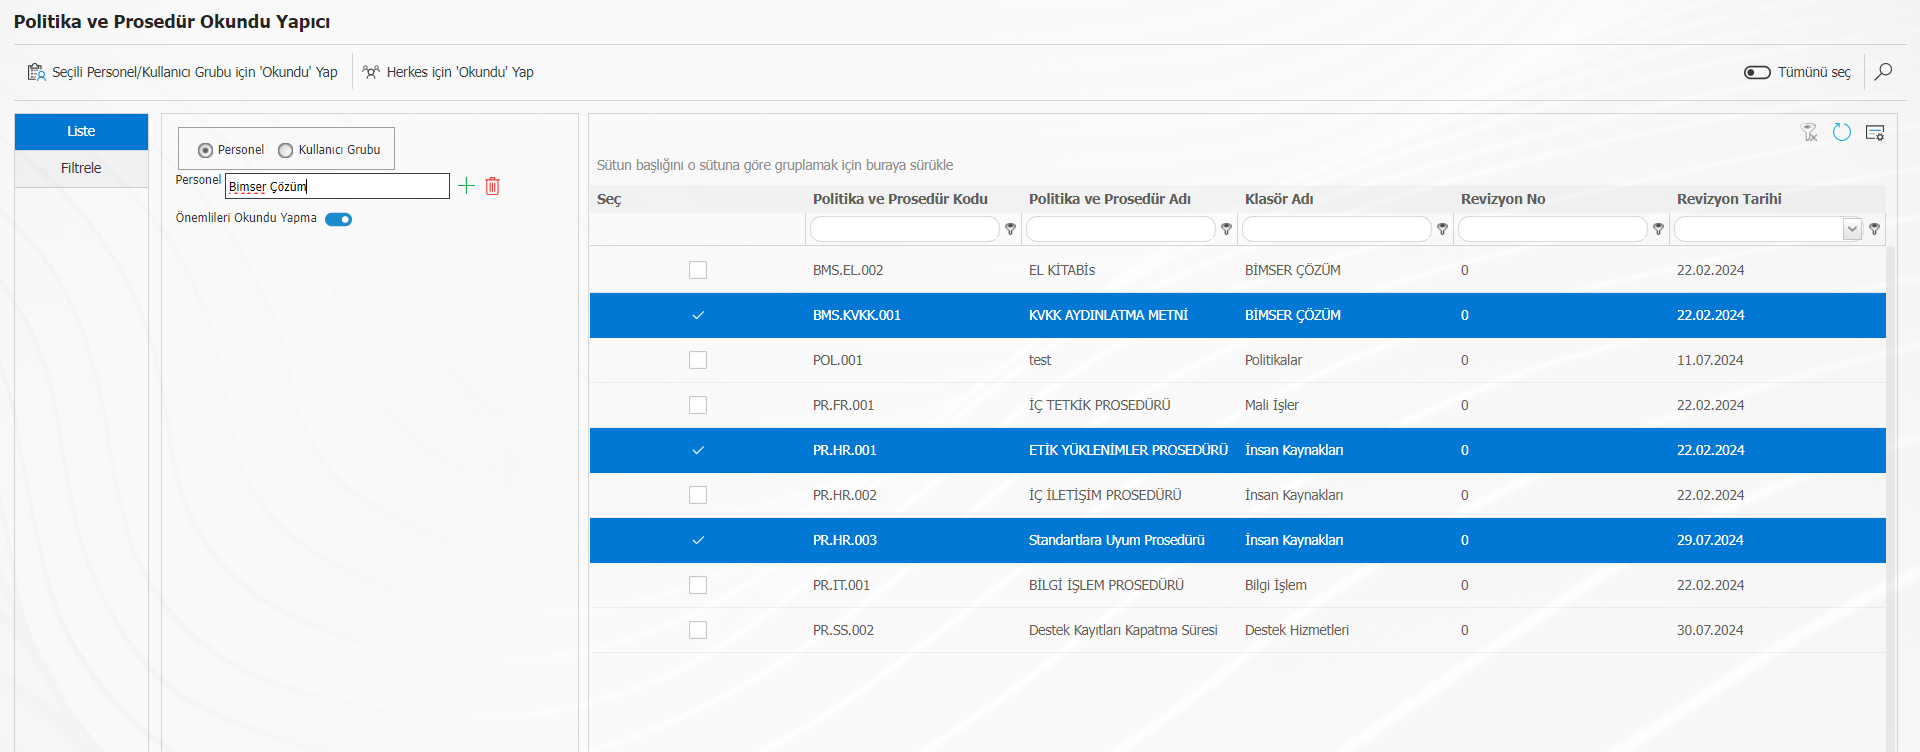This screenshot has width=1920, height=752.
Task: Click the Seç column header
Action: click(x=609, y=199)
